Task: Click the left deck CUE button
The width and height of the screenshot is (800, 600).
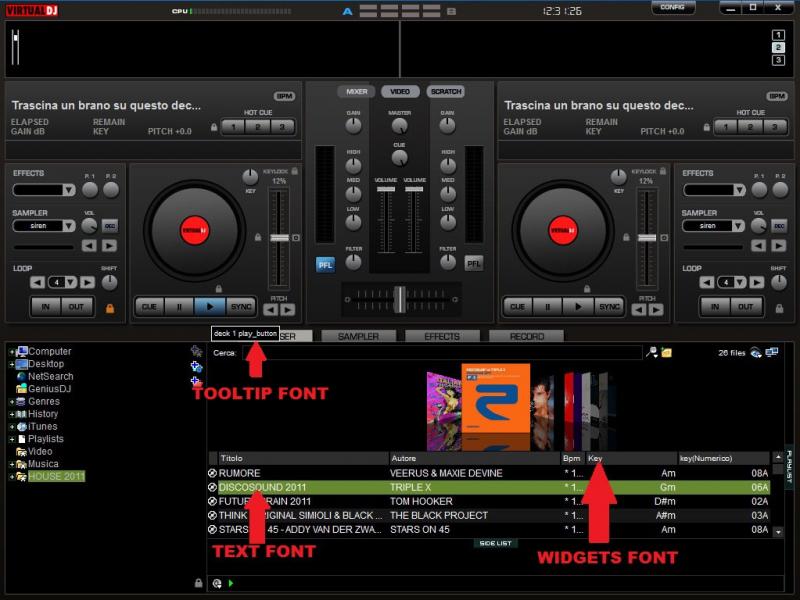Action: (x=149, y=307)
